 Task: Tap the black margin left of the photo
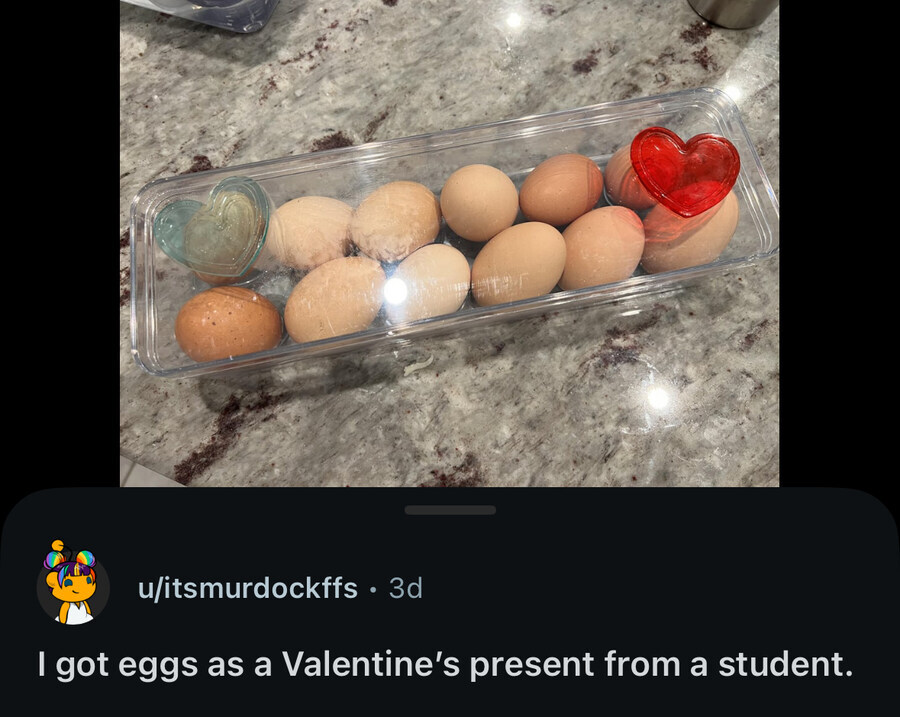point(60,240)
